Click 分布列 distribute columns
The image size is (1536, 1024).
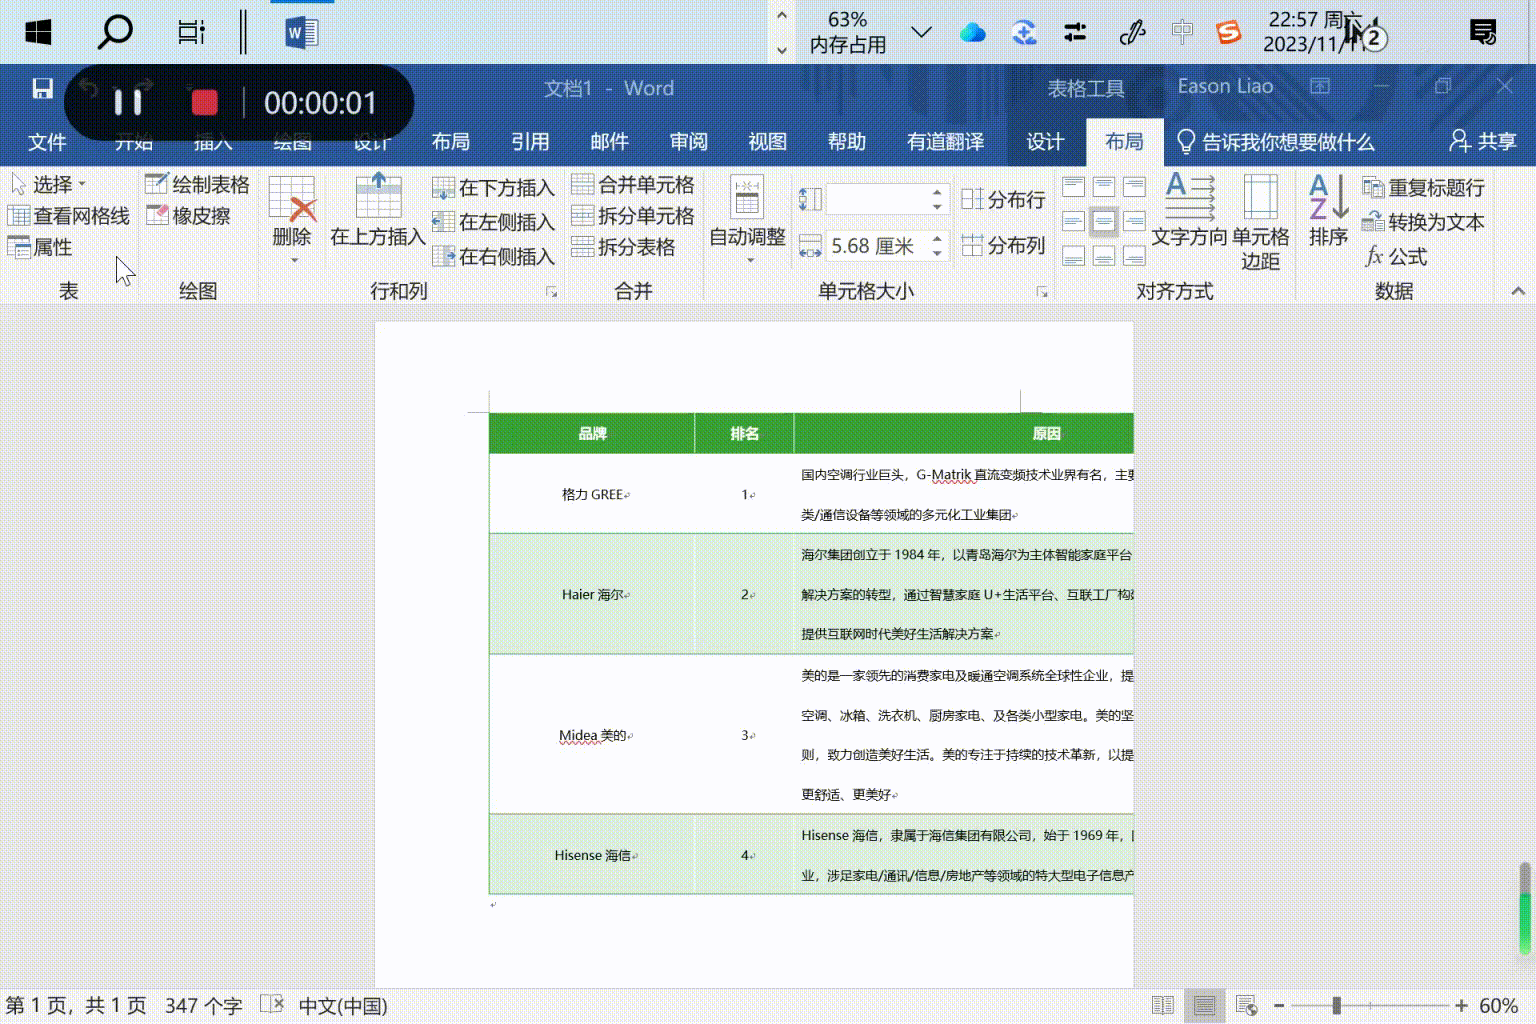click(1003, 245)
